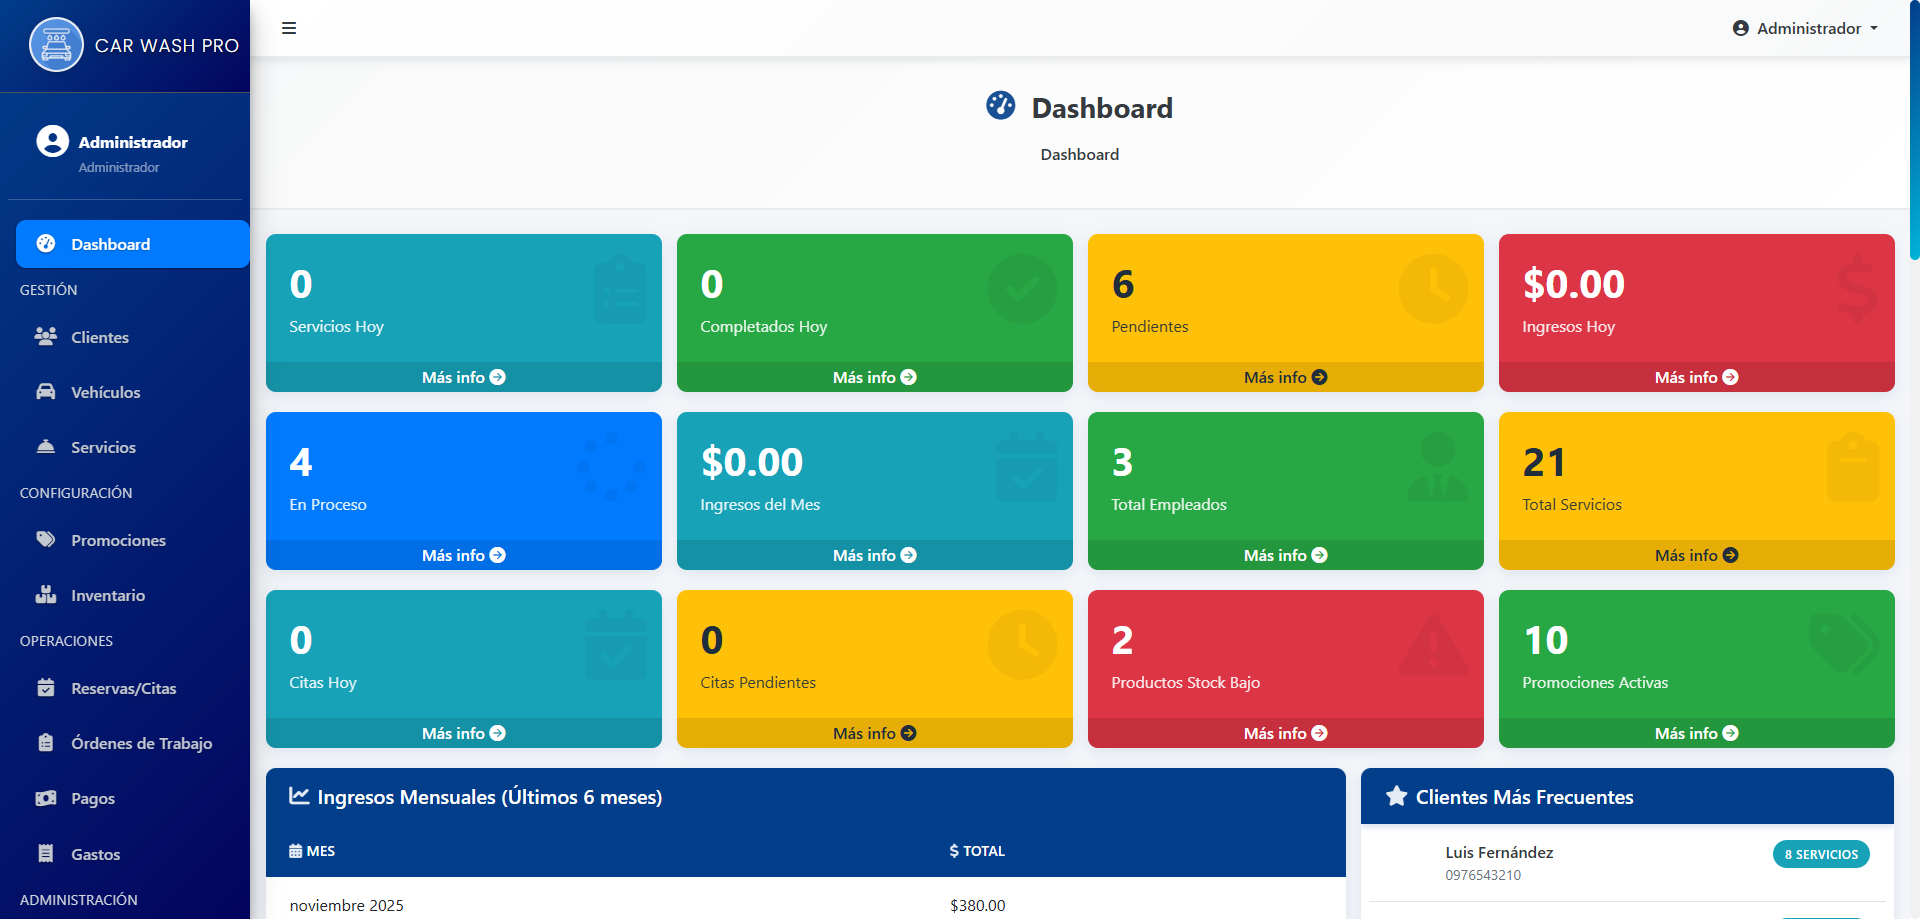Screen dimensions: 1920x919
Task: Click the Promociones tags icon in sidebar
Action: click(46, 540)
